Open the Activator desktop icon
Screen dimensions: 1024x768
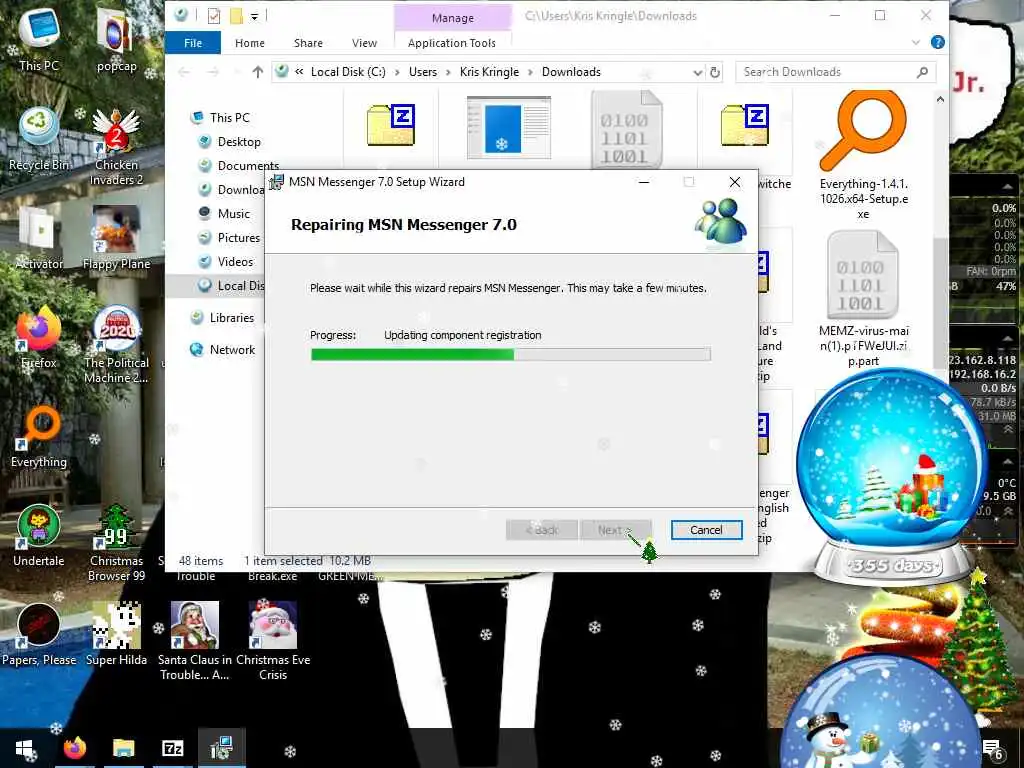pyautogui.click(x=39, y=238)
